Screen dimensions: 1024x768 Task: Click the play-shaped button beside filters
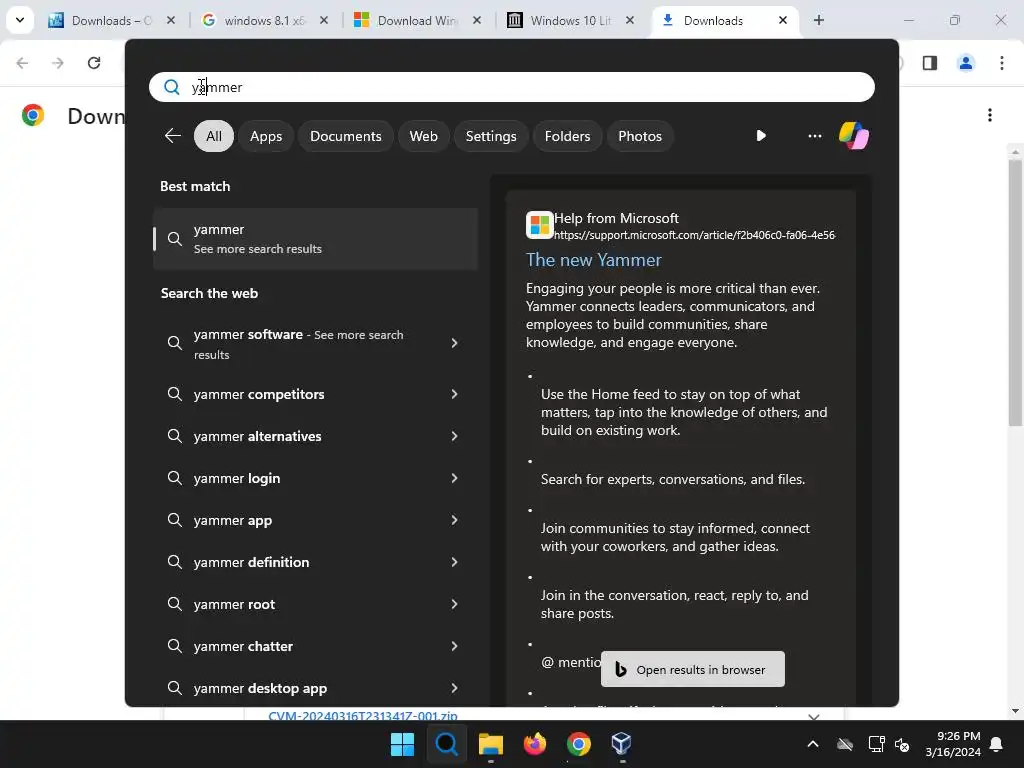[x=761, y=136]
